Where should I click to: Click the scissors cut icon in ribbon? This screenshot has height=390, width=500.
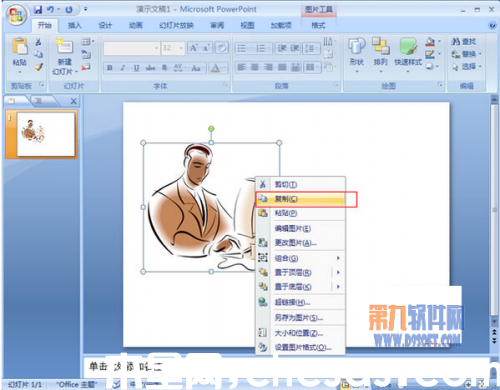[x=39, y=42]
